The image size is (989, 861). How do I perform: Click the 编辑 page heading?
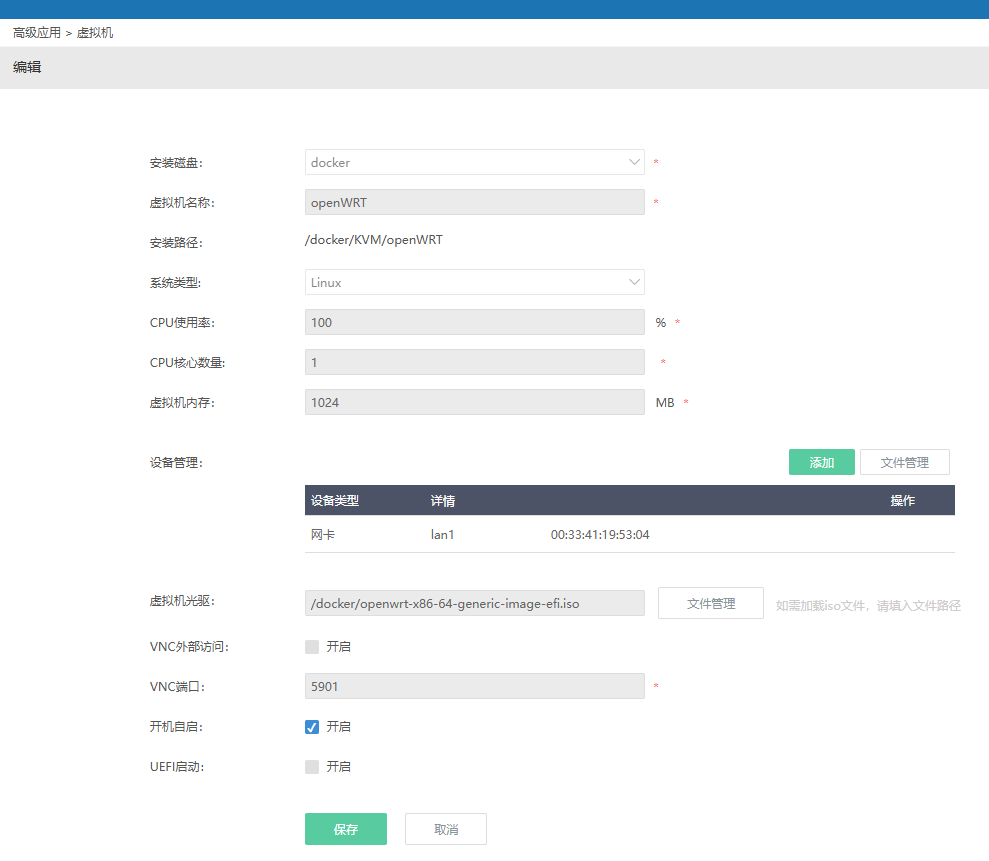coord(27,67)
